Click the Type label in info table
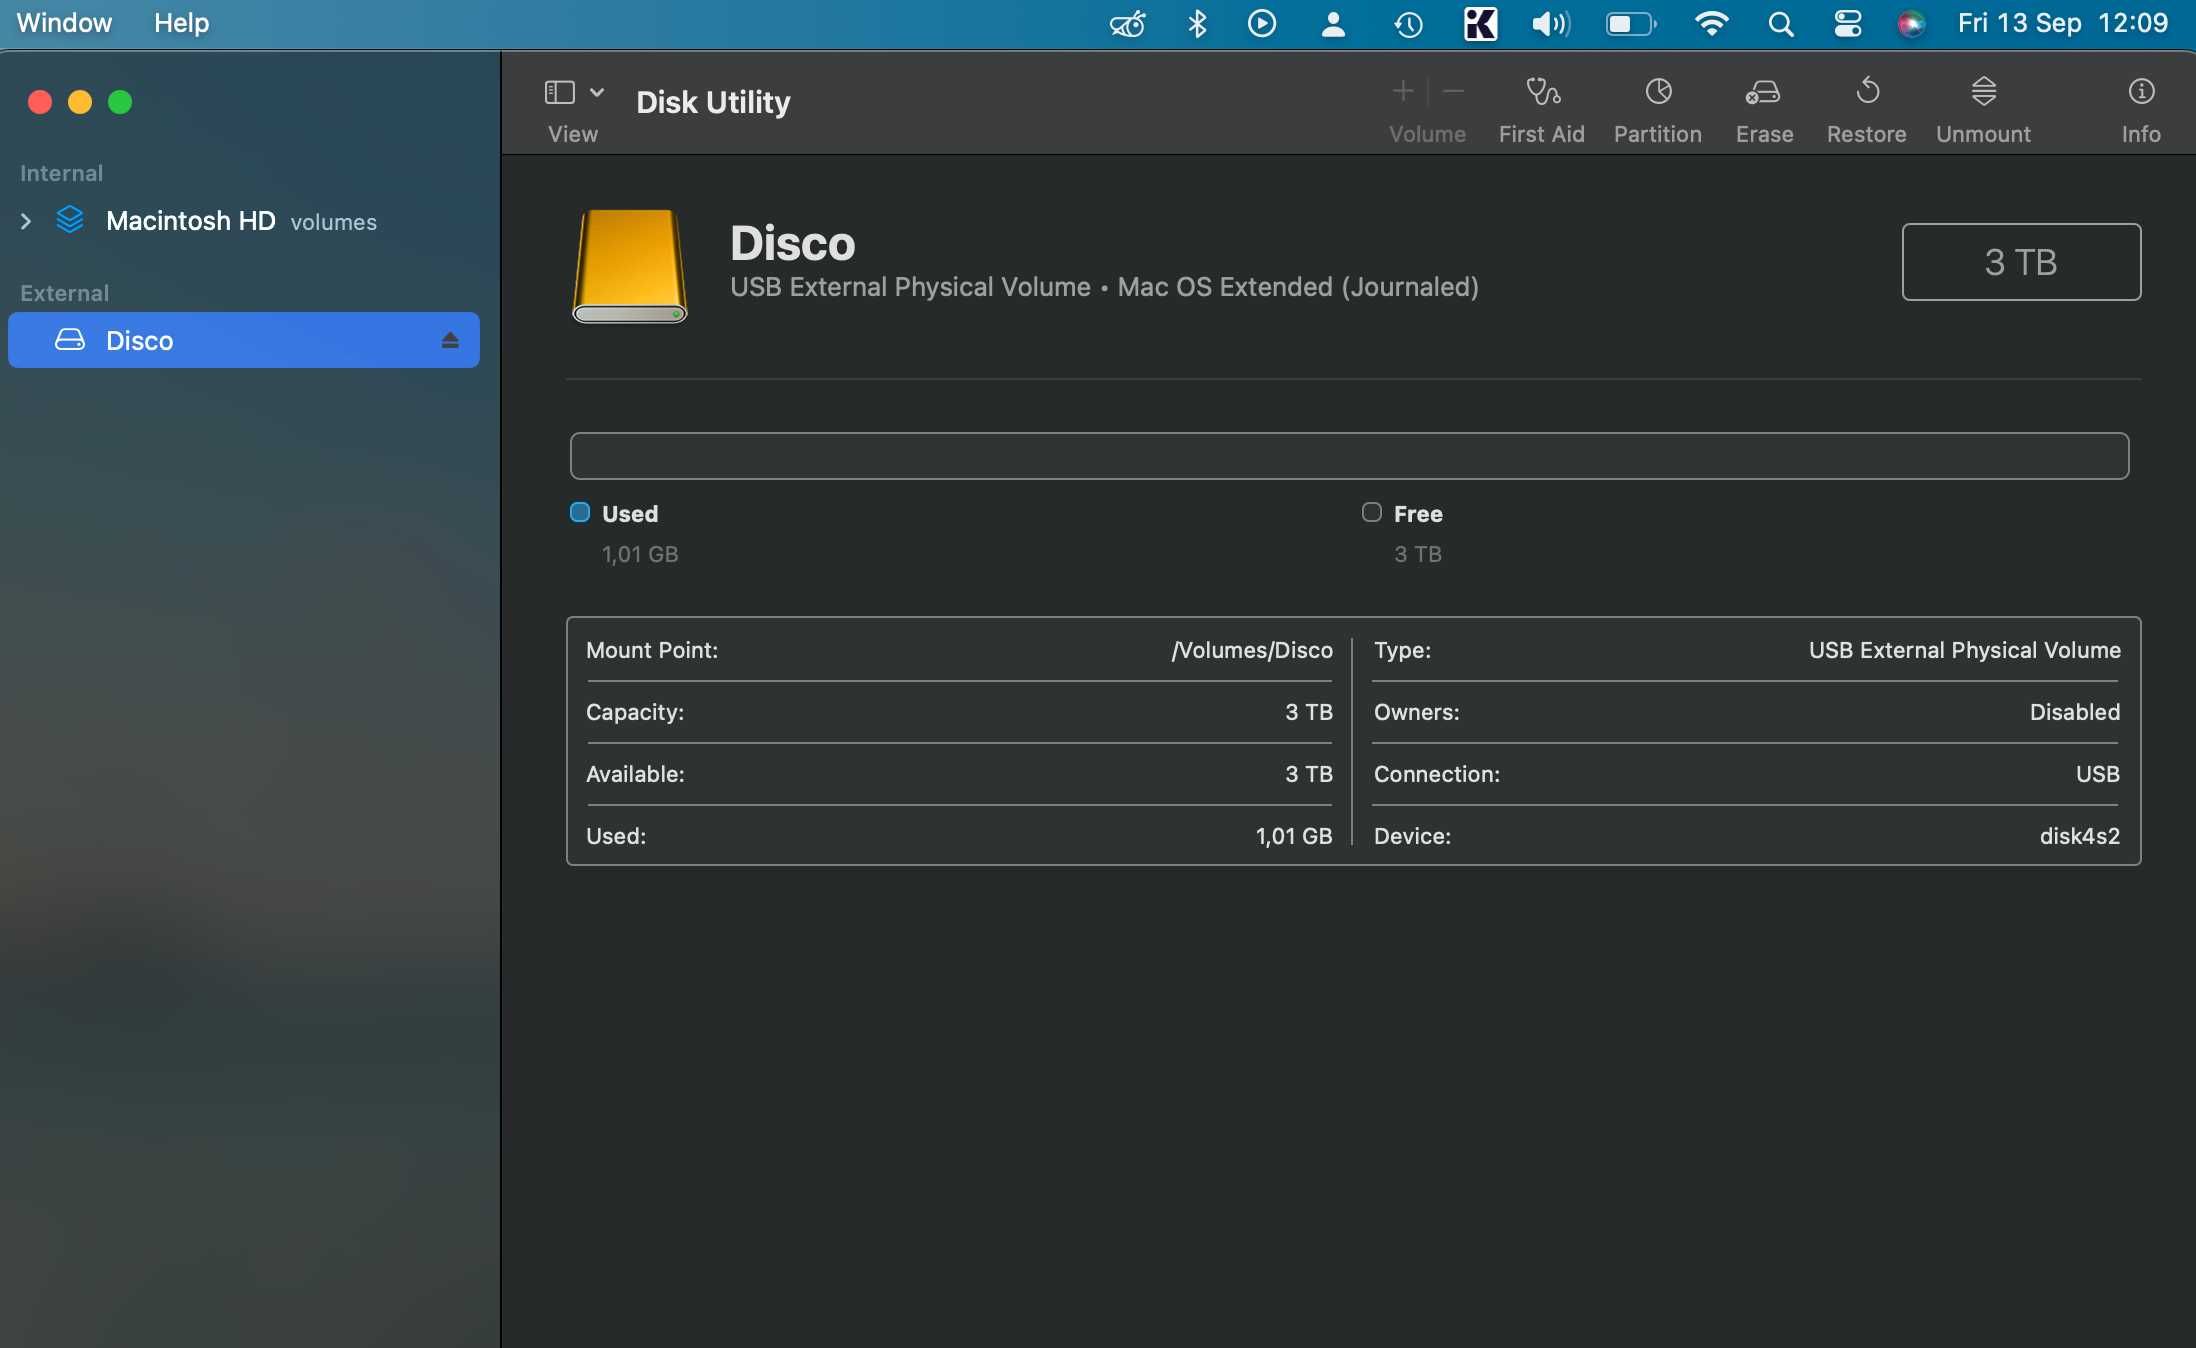Screen dimensions: 2196x1348 click(1403, 650)
